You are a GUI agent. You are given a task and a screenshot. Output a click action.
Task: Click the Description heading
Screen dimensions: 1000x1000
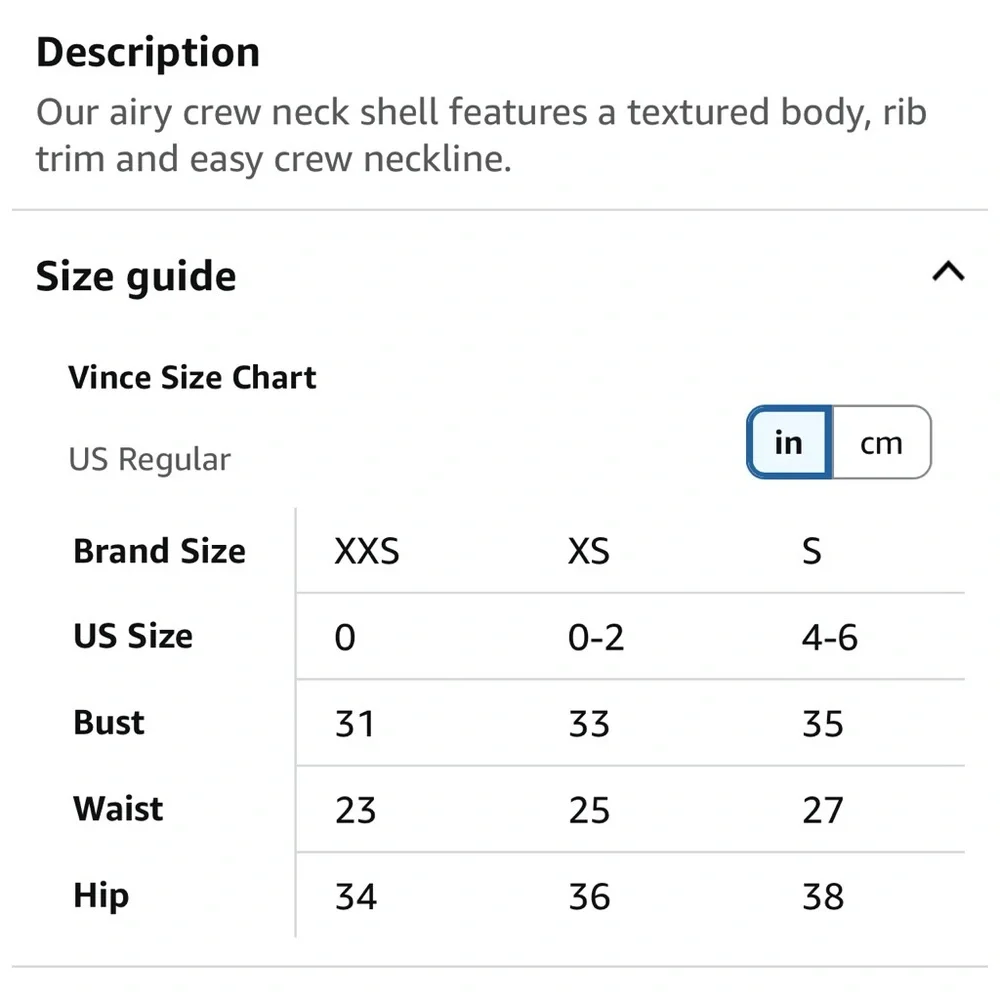coord(147,51)
